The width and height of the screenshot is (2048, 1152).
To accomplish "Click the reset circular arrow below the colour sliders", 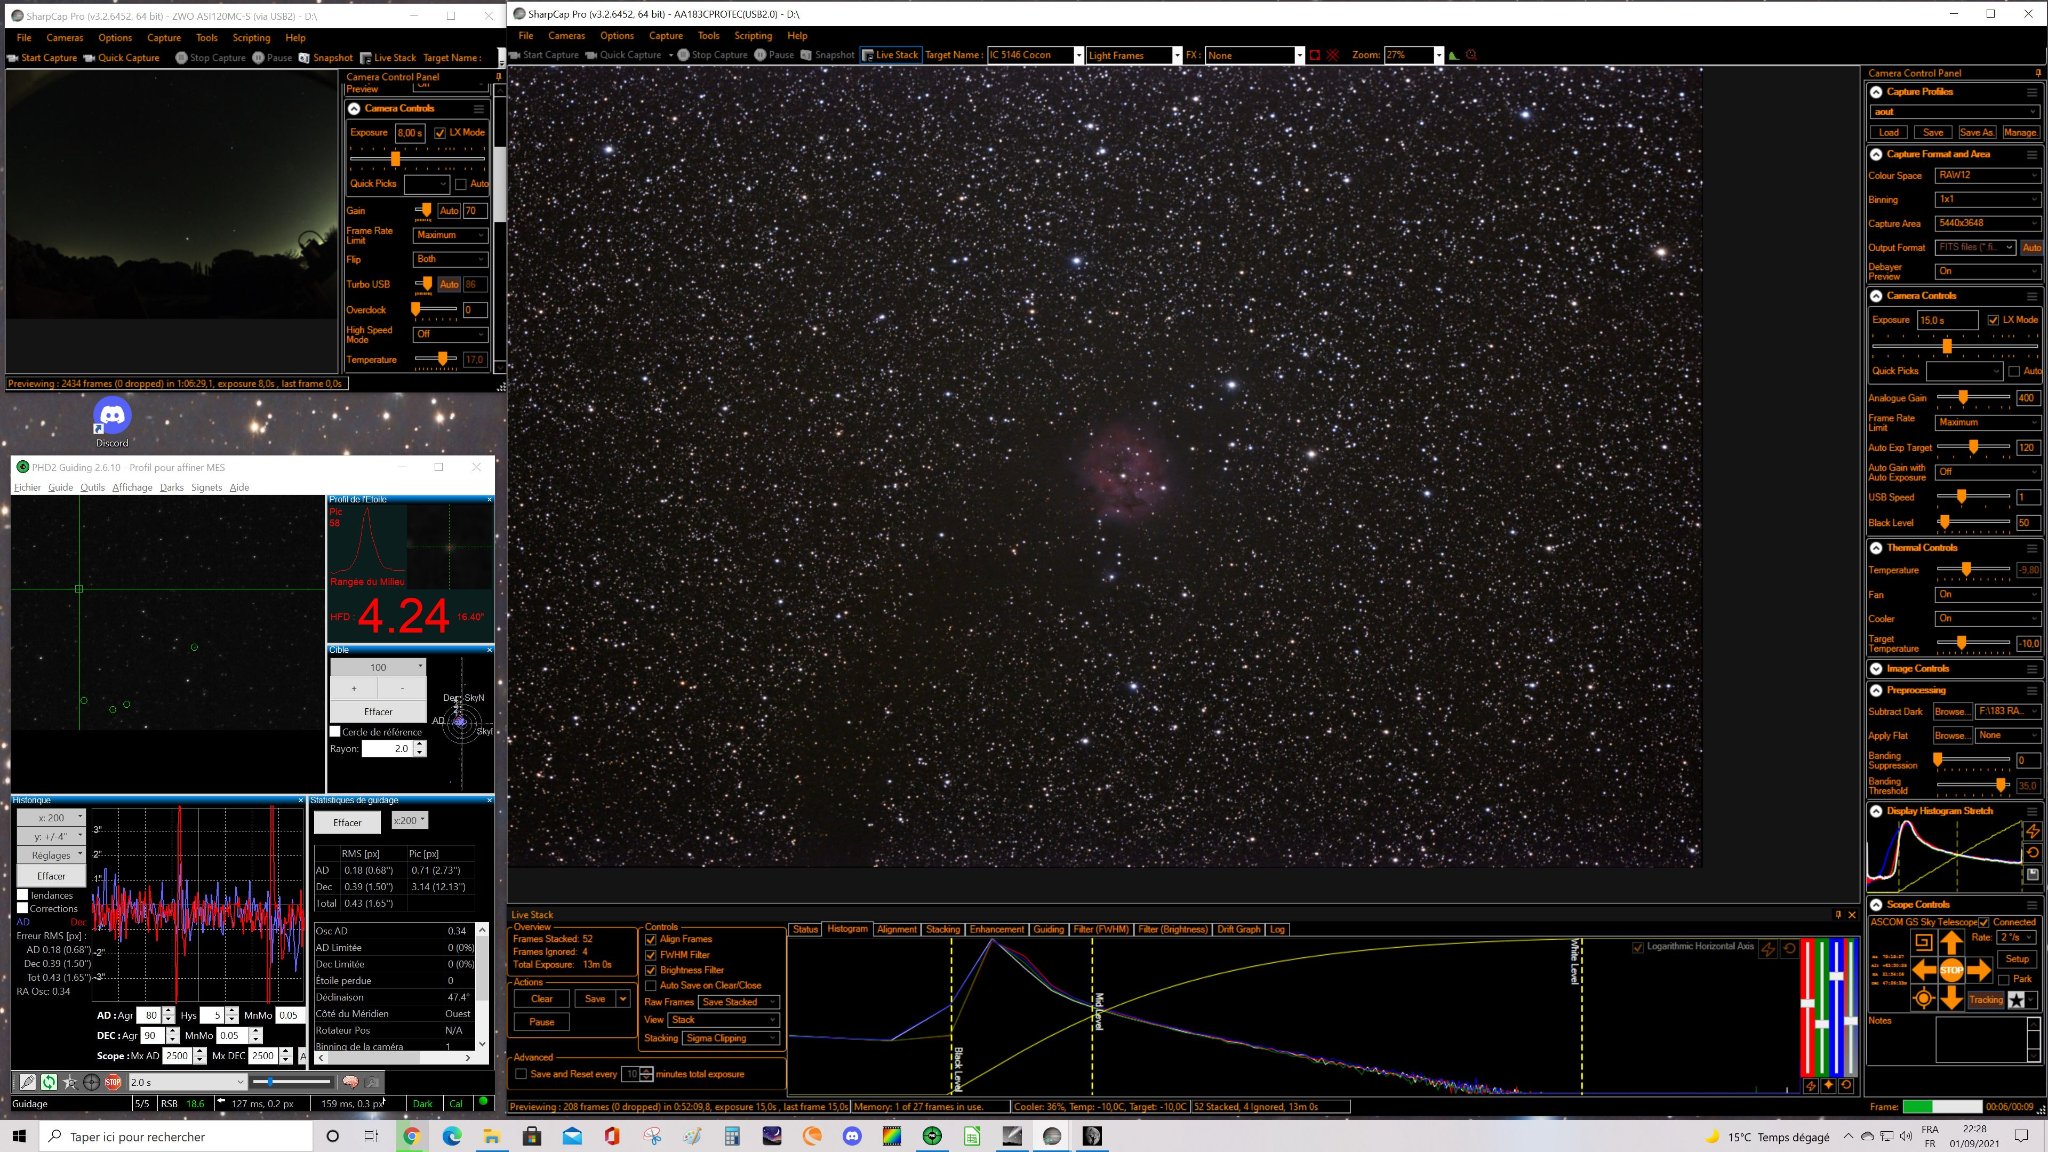I will (x=1847, y=1086).
